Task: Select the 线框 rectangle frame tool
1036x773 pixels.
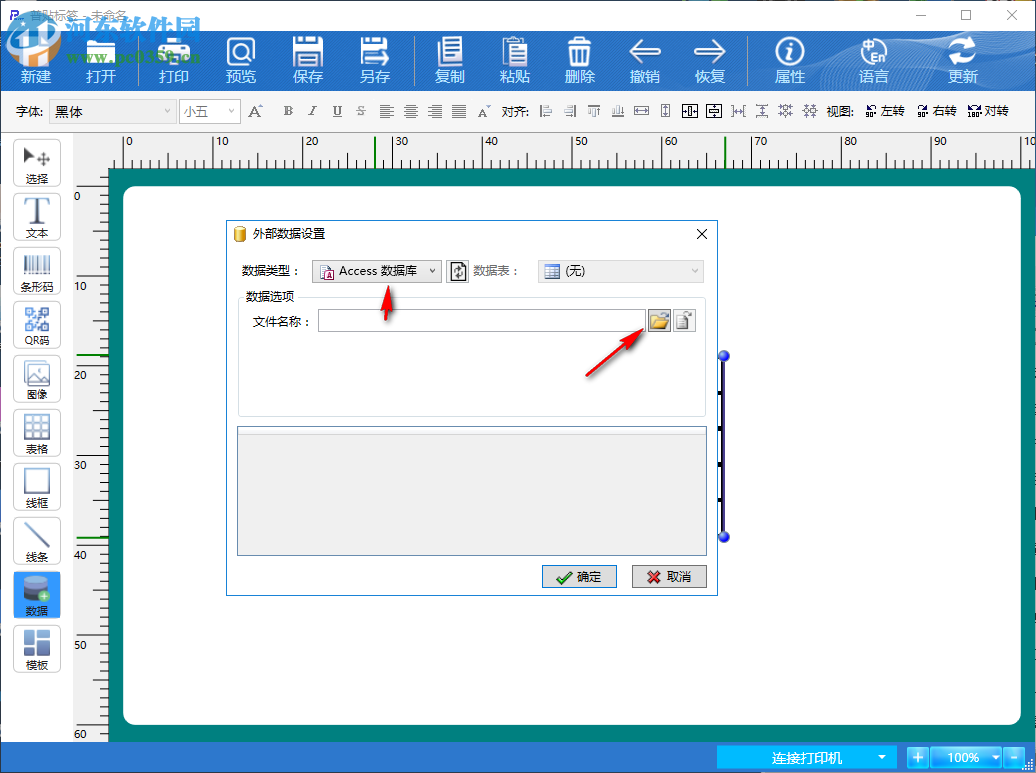Action: pyautogui.click(x=37, y=487)
